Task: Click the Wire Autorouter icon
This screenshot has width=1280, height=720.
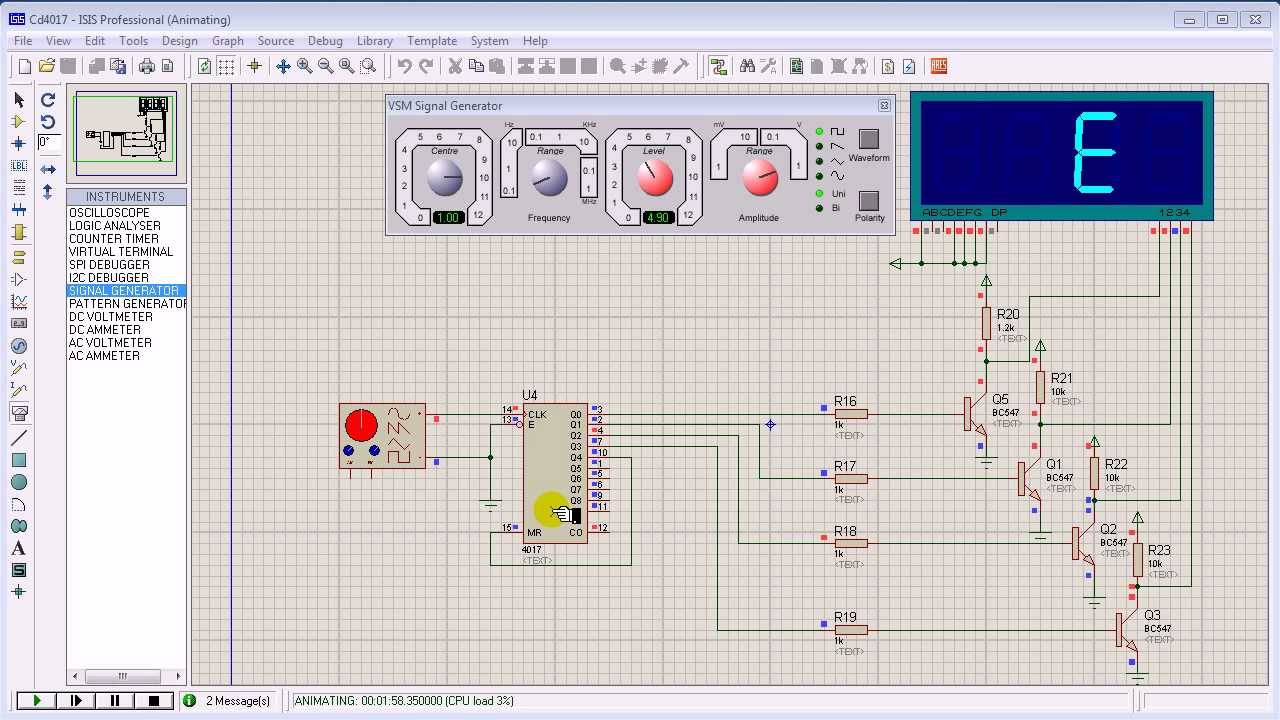Action: [x=717, y=66]
